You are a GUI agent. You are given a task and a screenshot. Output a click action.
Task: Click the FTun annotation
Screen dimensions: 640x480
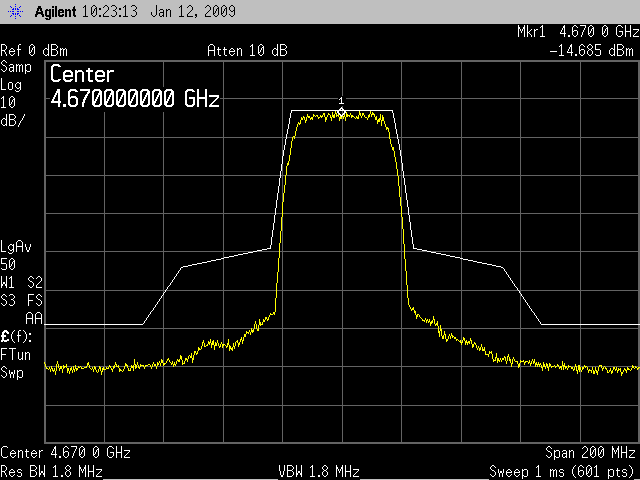16,354
